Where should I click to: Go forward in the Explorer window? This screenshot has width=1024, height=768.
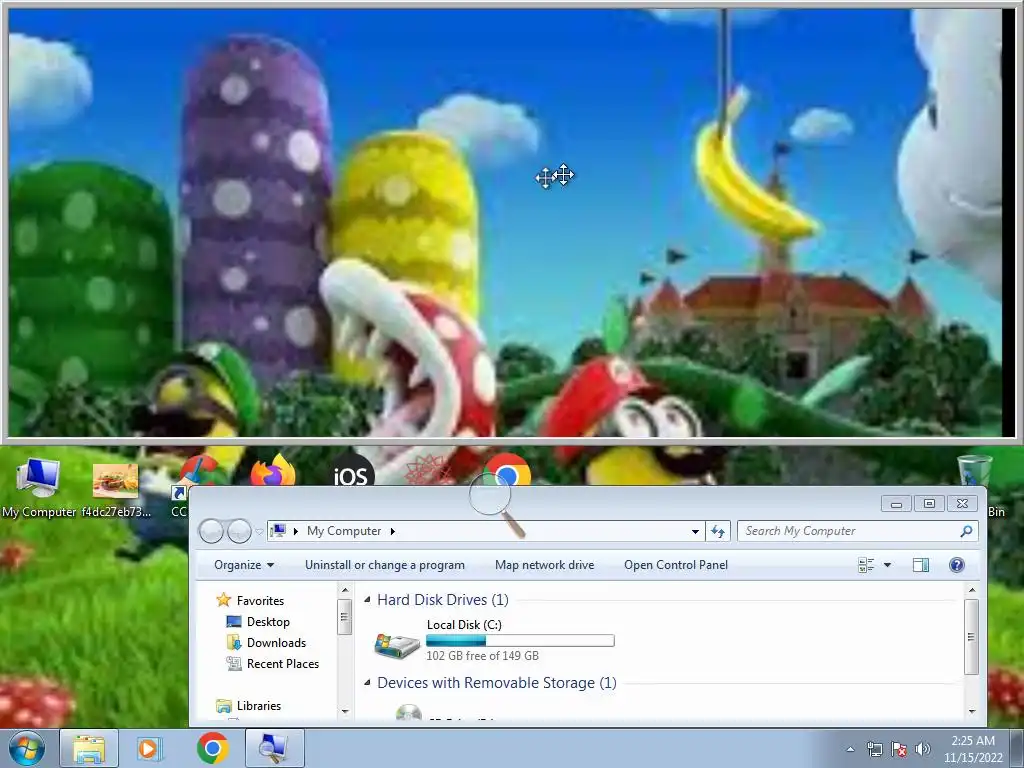239,531
